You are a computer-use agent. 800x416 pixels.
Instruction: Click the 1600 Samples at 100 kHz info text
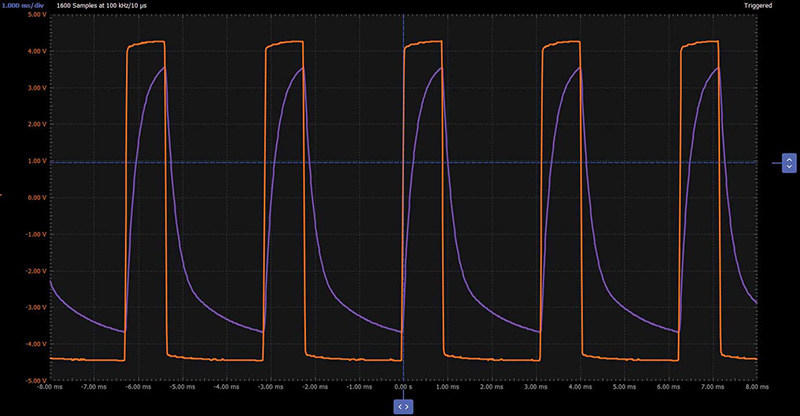click(102, 6)
